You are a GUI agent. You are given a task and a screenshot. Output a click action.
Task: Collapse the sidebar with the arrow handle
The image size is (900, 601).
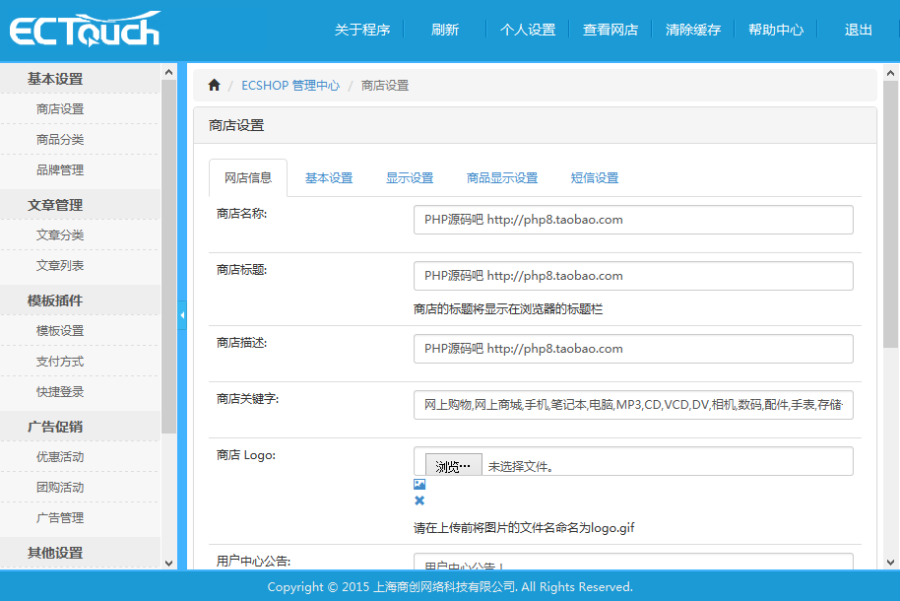click(x=182, y=315)
